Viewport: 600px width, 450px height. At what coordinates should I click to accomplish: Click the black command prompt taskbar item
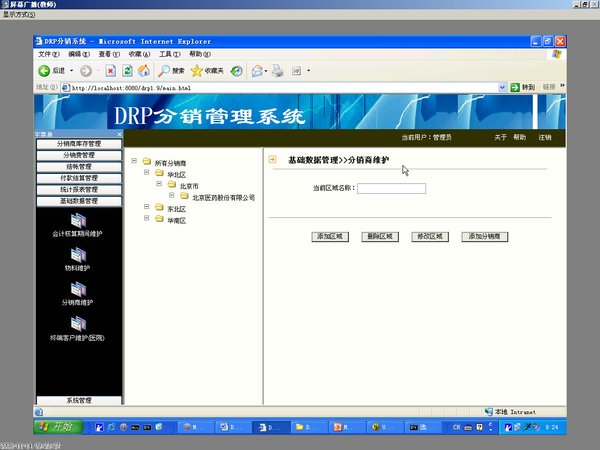(x=421, y=427)
